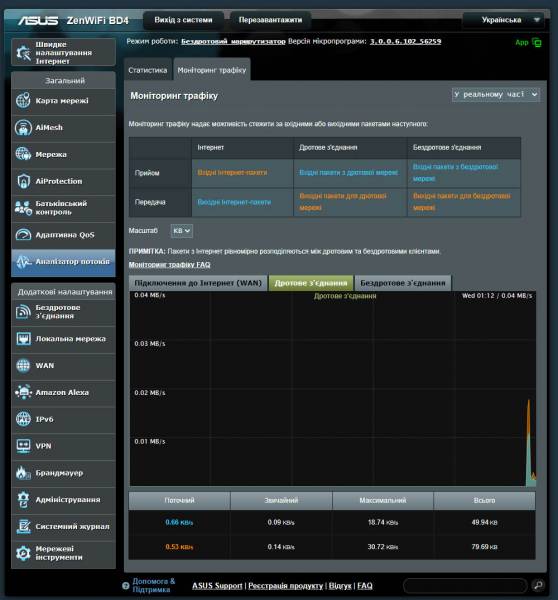Click the AiProtection shield icon

23,181
